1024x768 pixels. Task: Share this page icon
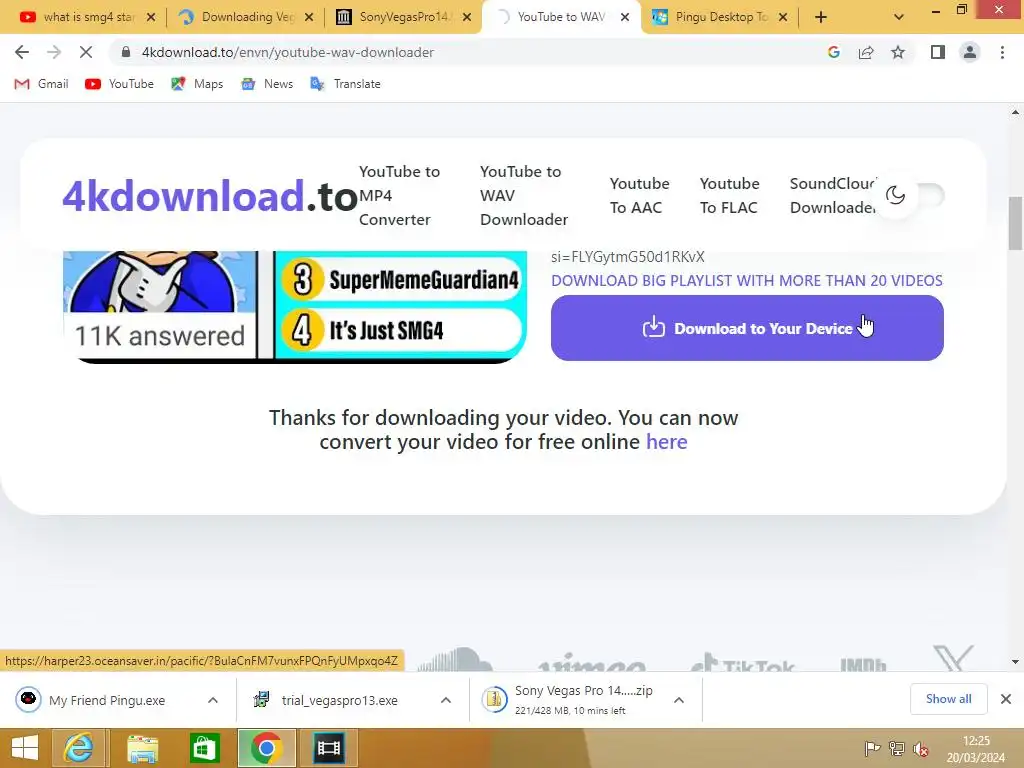tap(866, 52)
